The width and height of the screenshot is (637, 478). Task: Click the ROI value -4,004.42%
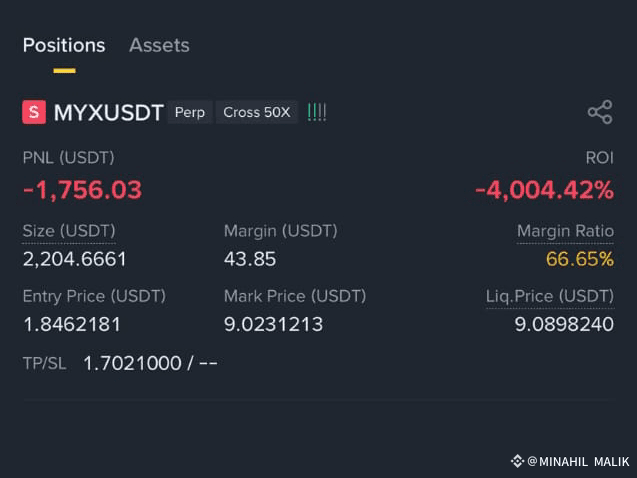[544, 190]
